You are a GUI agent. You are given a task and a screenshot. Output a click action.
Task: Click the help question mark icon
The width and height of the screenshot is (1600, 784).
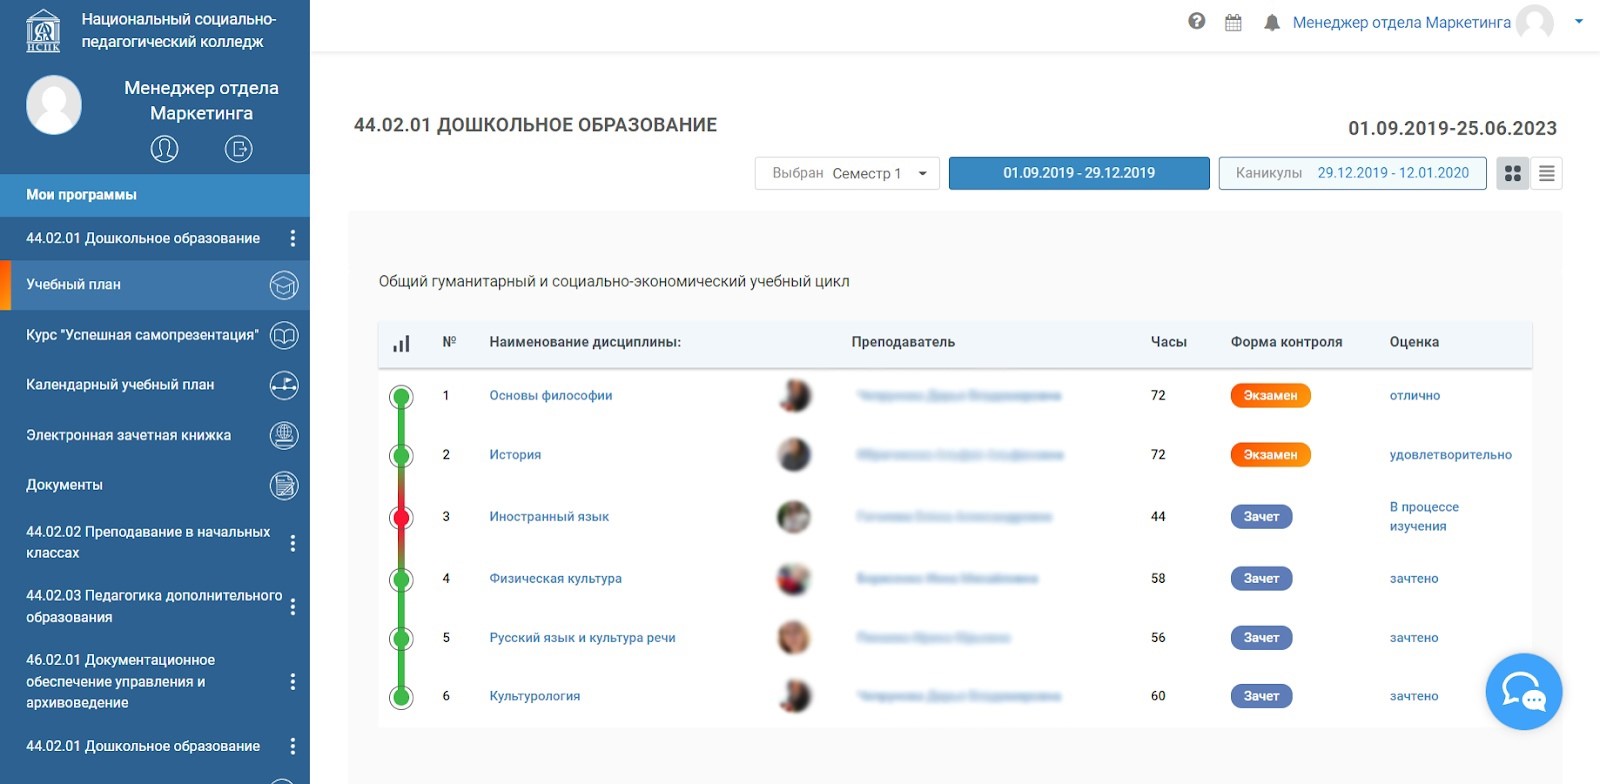pos(1196,22)
